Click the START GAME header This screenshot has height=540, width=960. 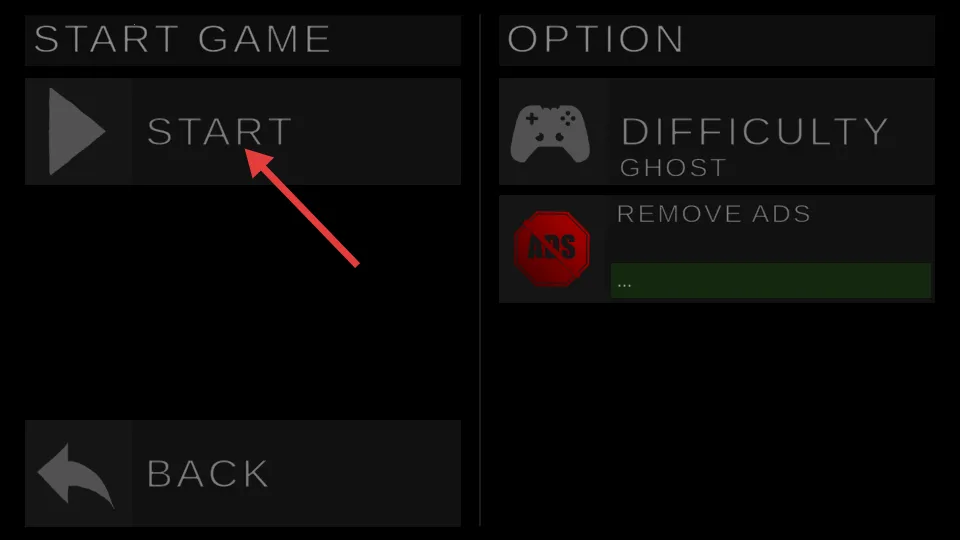click(182, 39)
